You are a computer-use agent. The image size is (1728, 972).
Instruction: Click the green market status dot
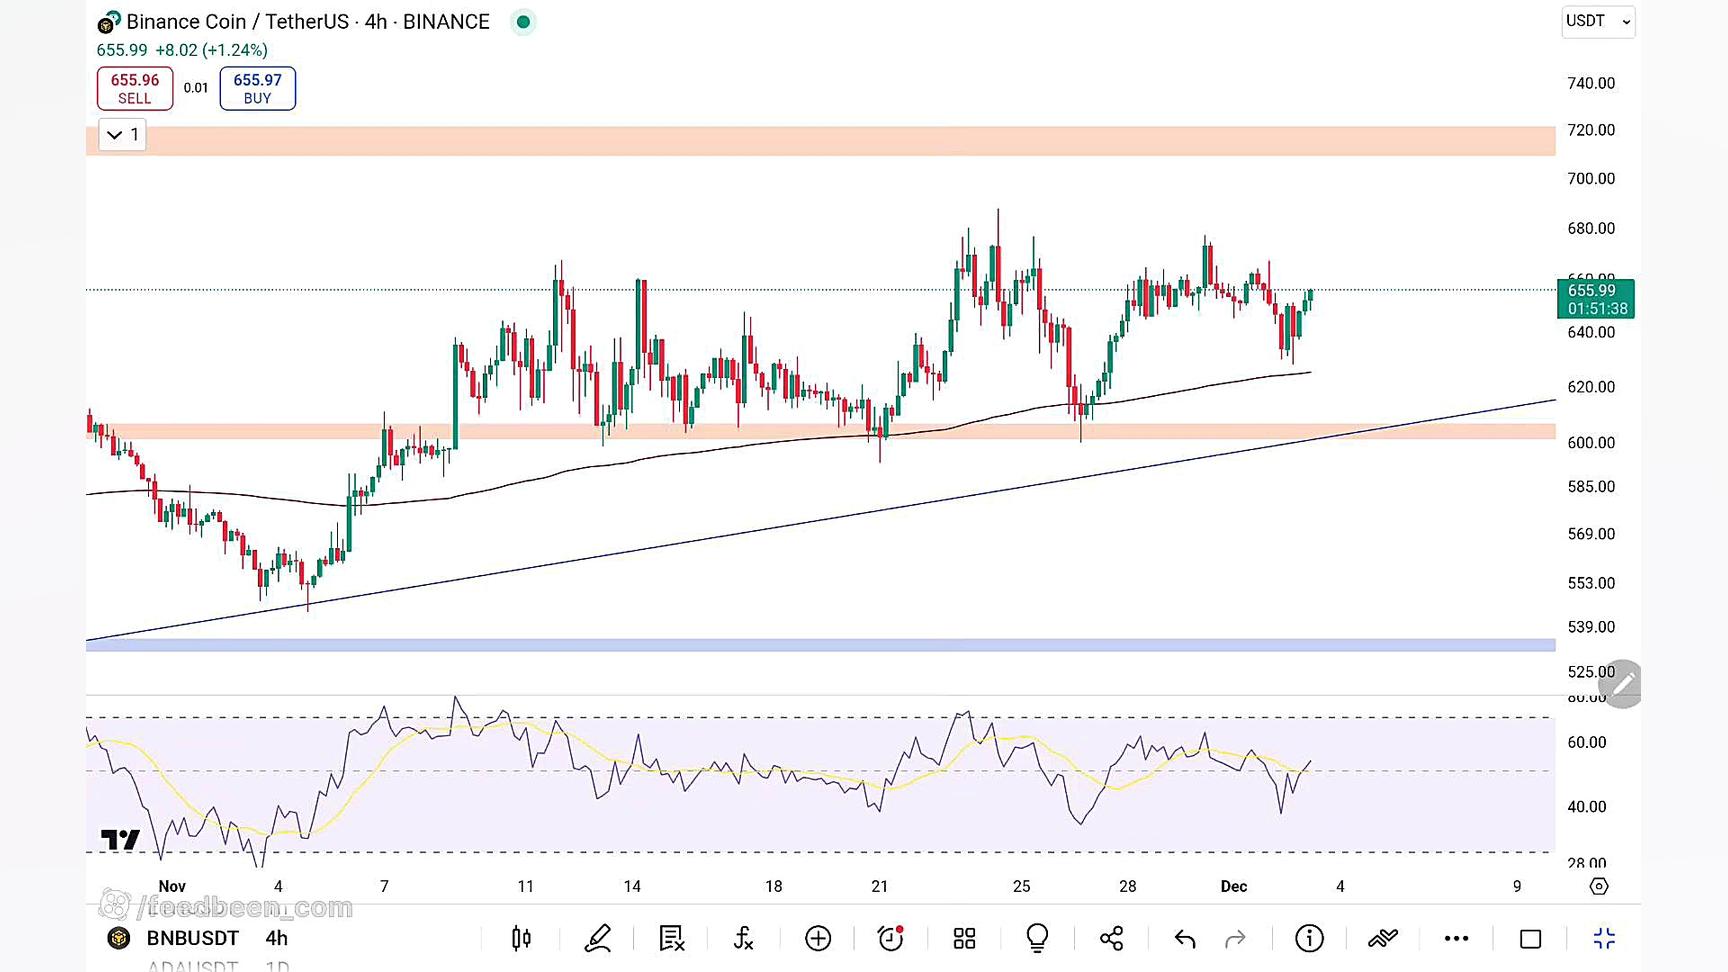pyautogui.click(x=523, y=22)
